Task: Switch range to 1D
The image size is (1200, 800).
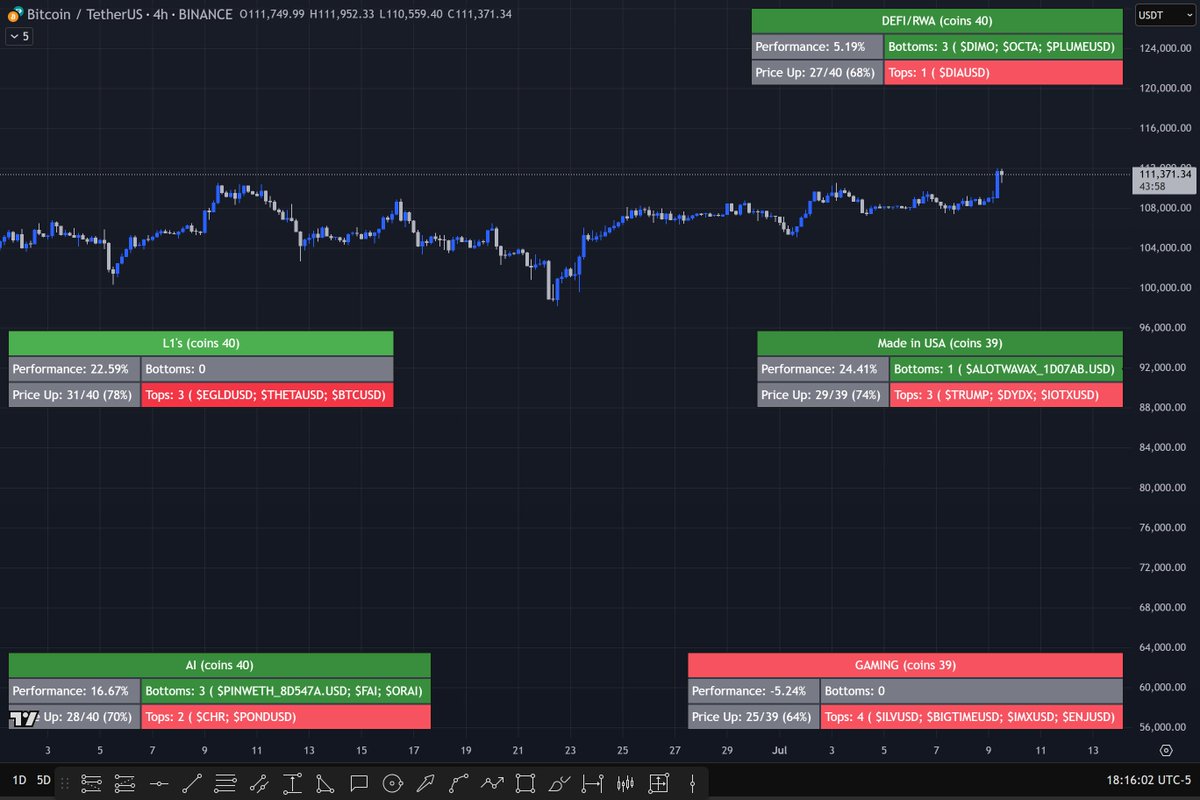Action: 19,780
